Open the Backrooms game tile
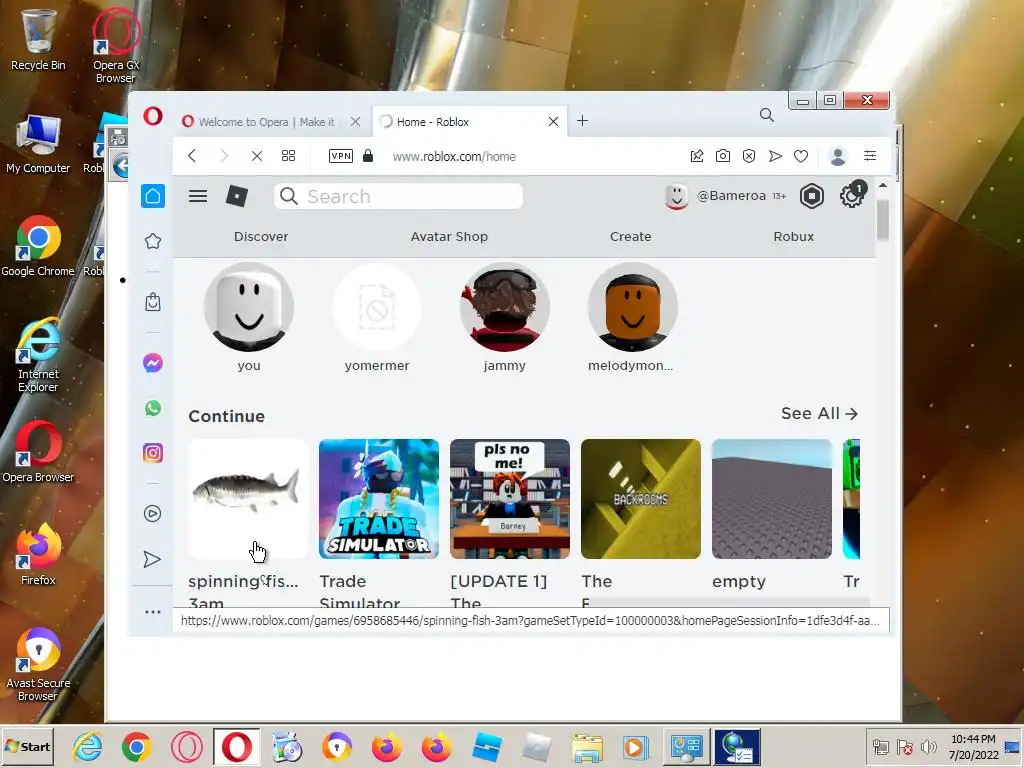 coord(641,499)
